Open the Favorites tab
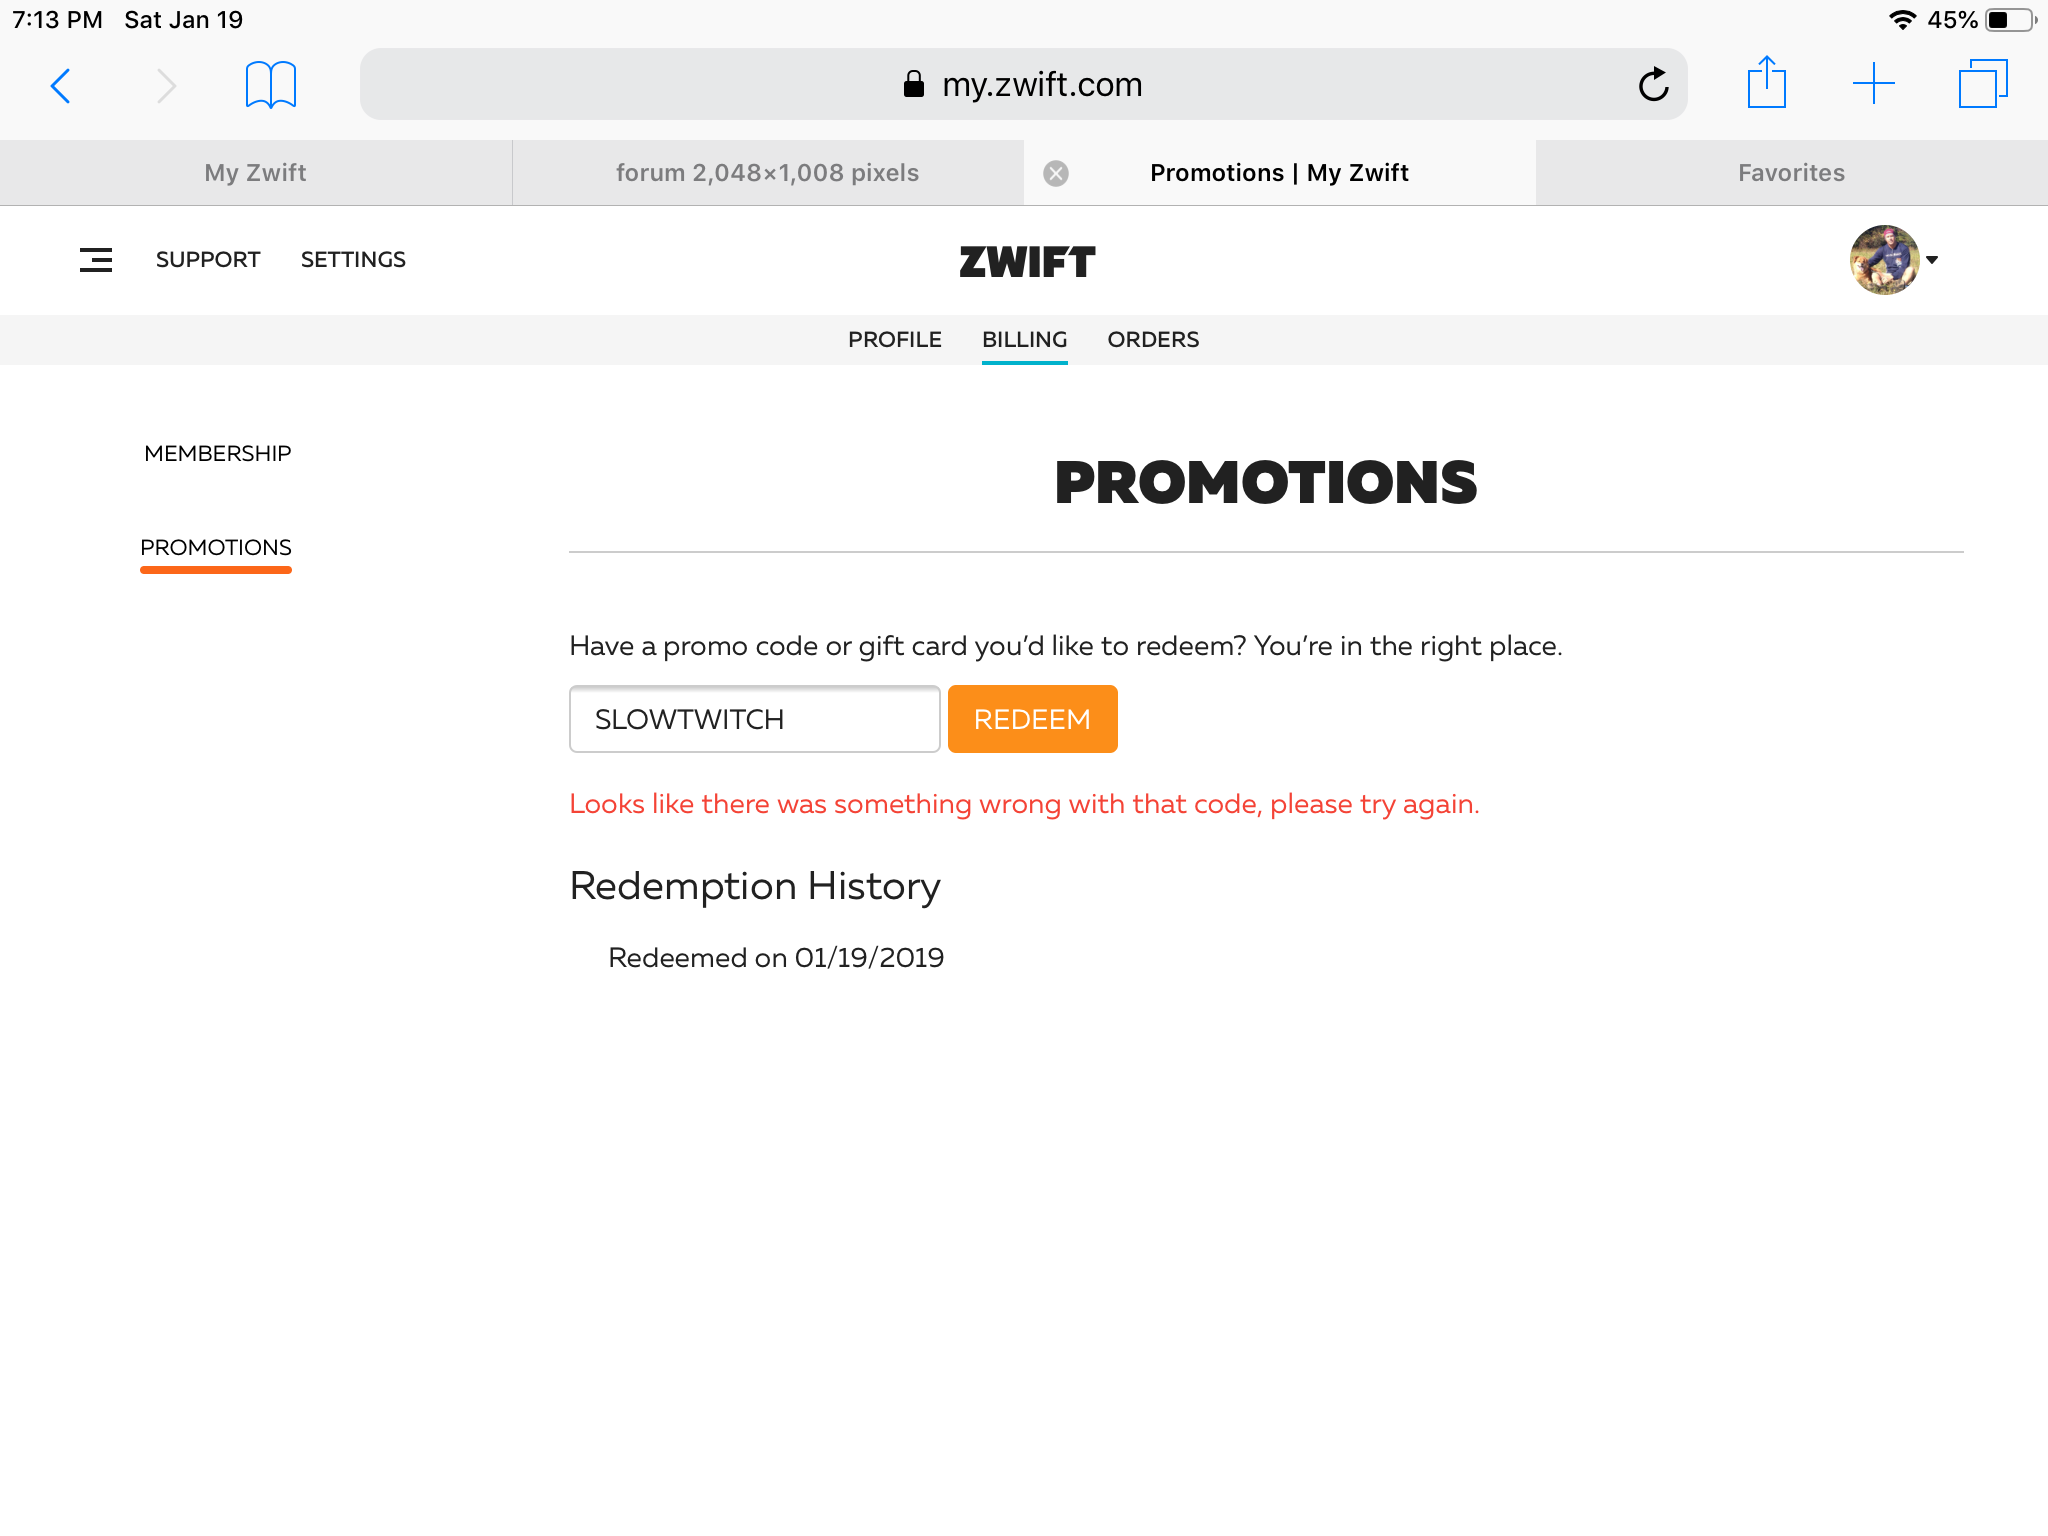Viewport: 2048px width, 1536px height. click(x=1791, y=173)
